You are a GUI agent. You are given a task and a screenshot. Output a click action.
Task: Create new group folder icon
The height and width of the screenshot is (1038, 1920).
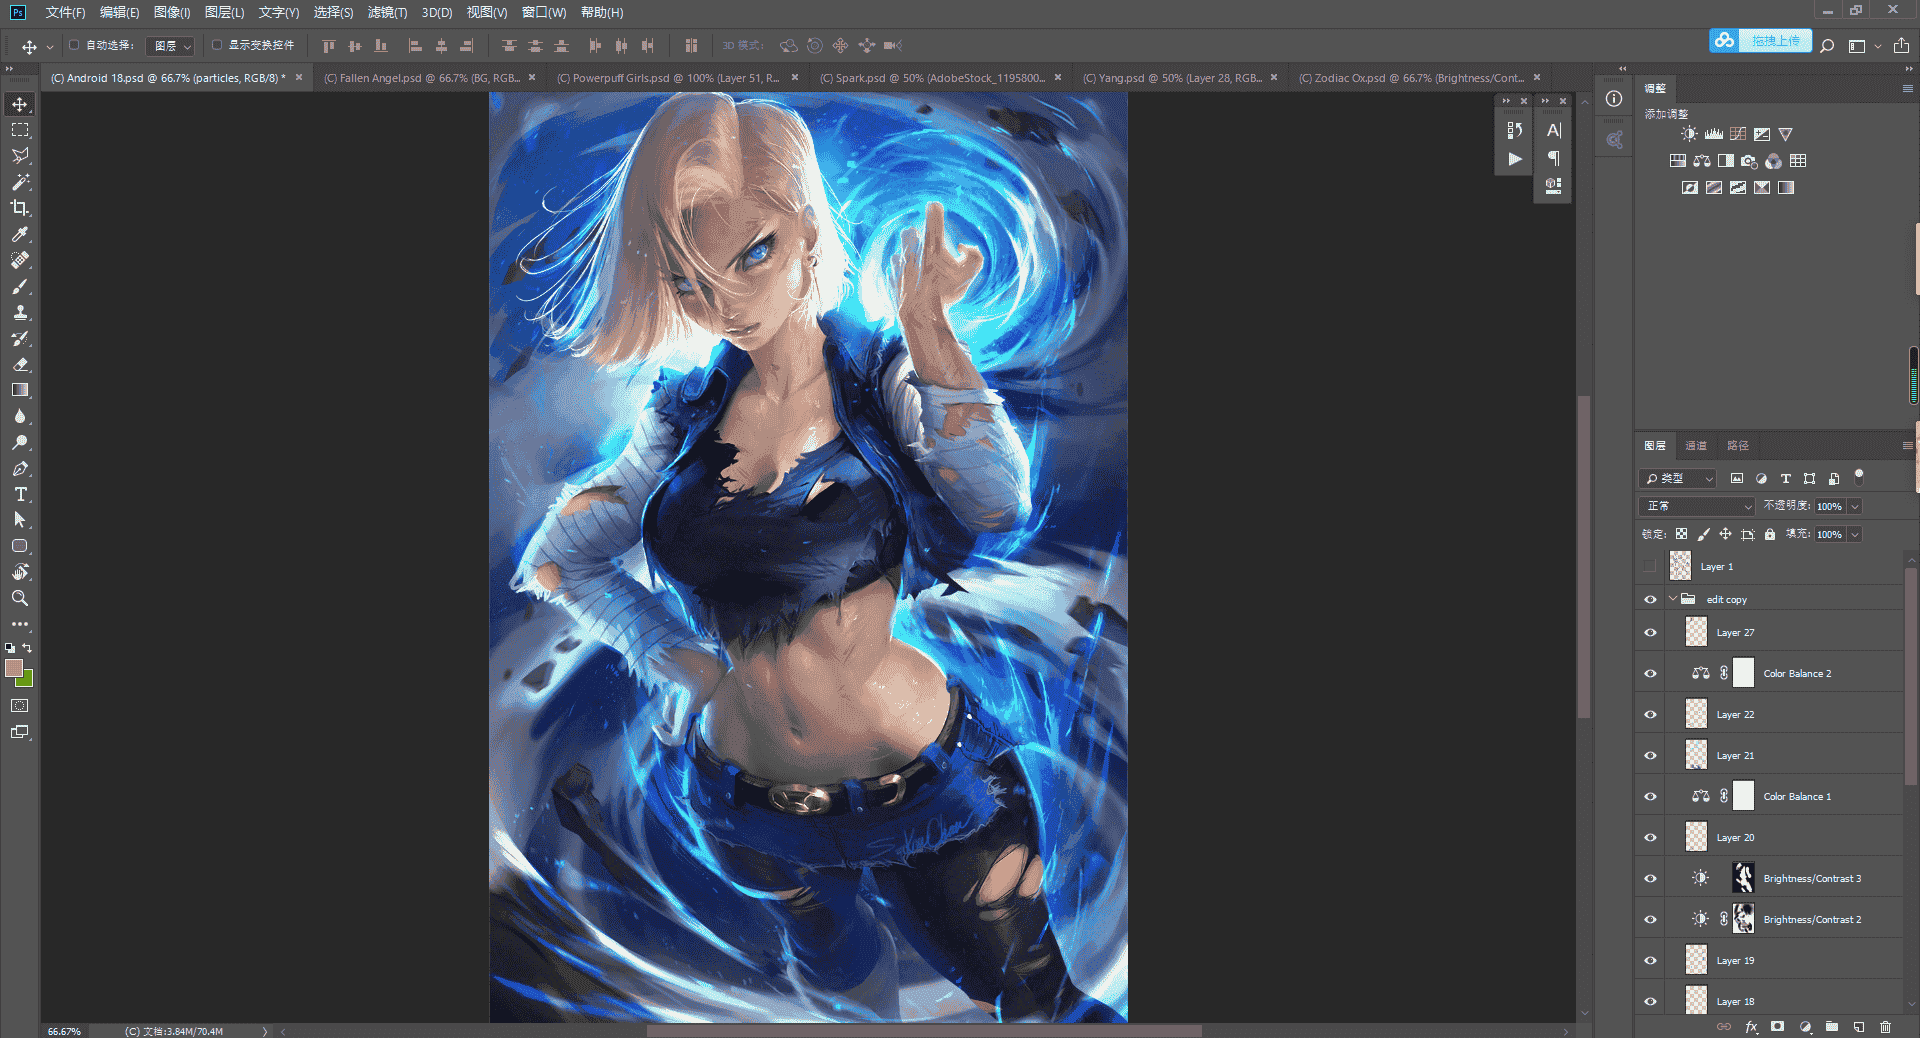pyautogui.click(x=1831, y=1026)
